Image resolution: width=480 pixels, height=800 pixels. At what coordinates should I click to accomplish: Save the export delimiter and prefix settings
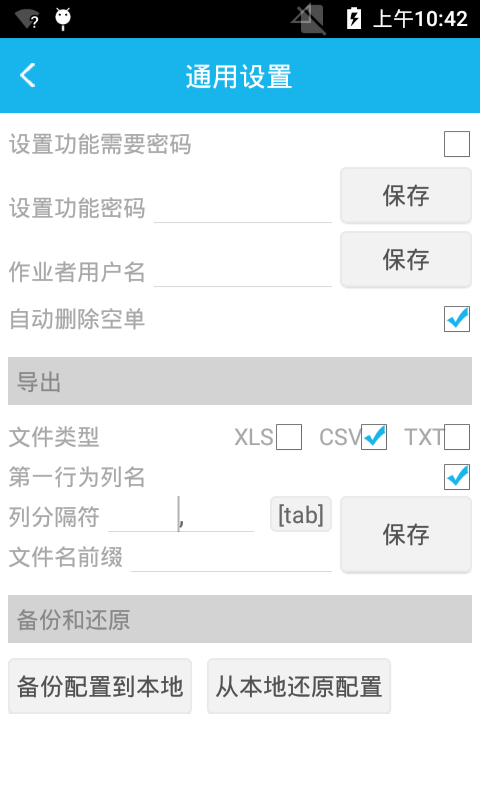click(406, 534)
